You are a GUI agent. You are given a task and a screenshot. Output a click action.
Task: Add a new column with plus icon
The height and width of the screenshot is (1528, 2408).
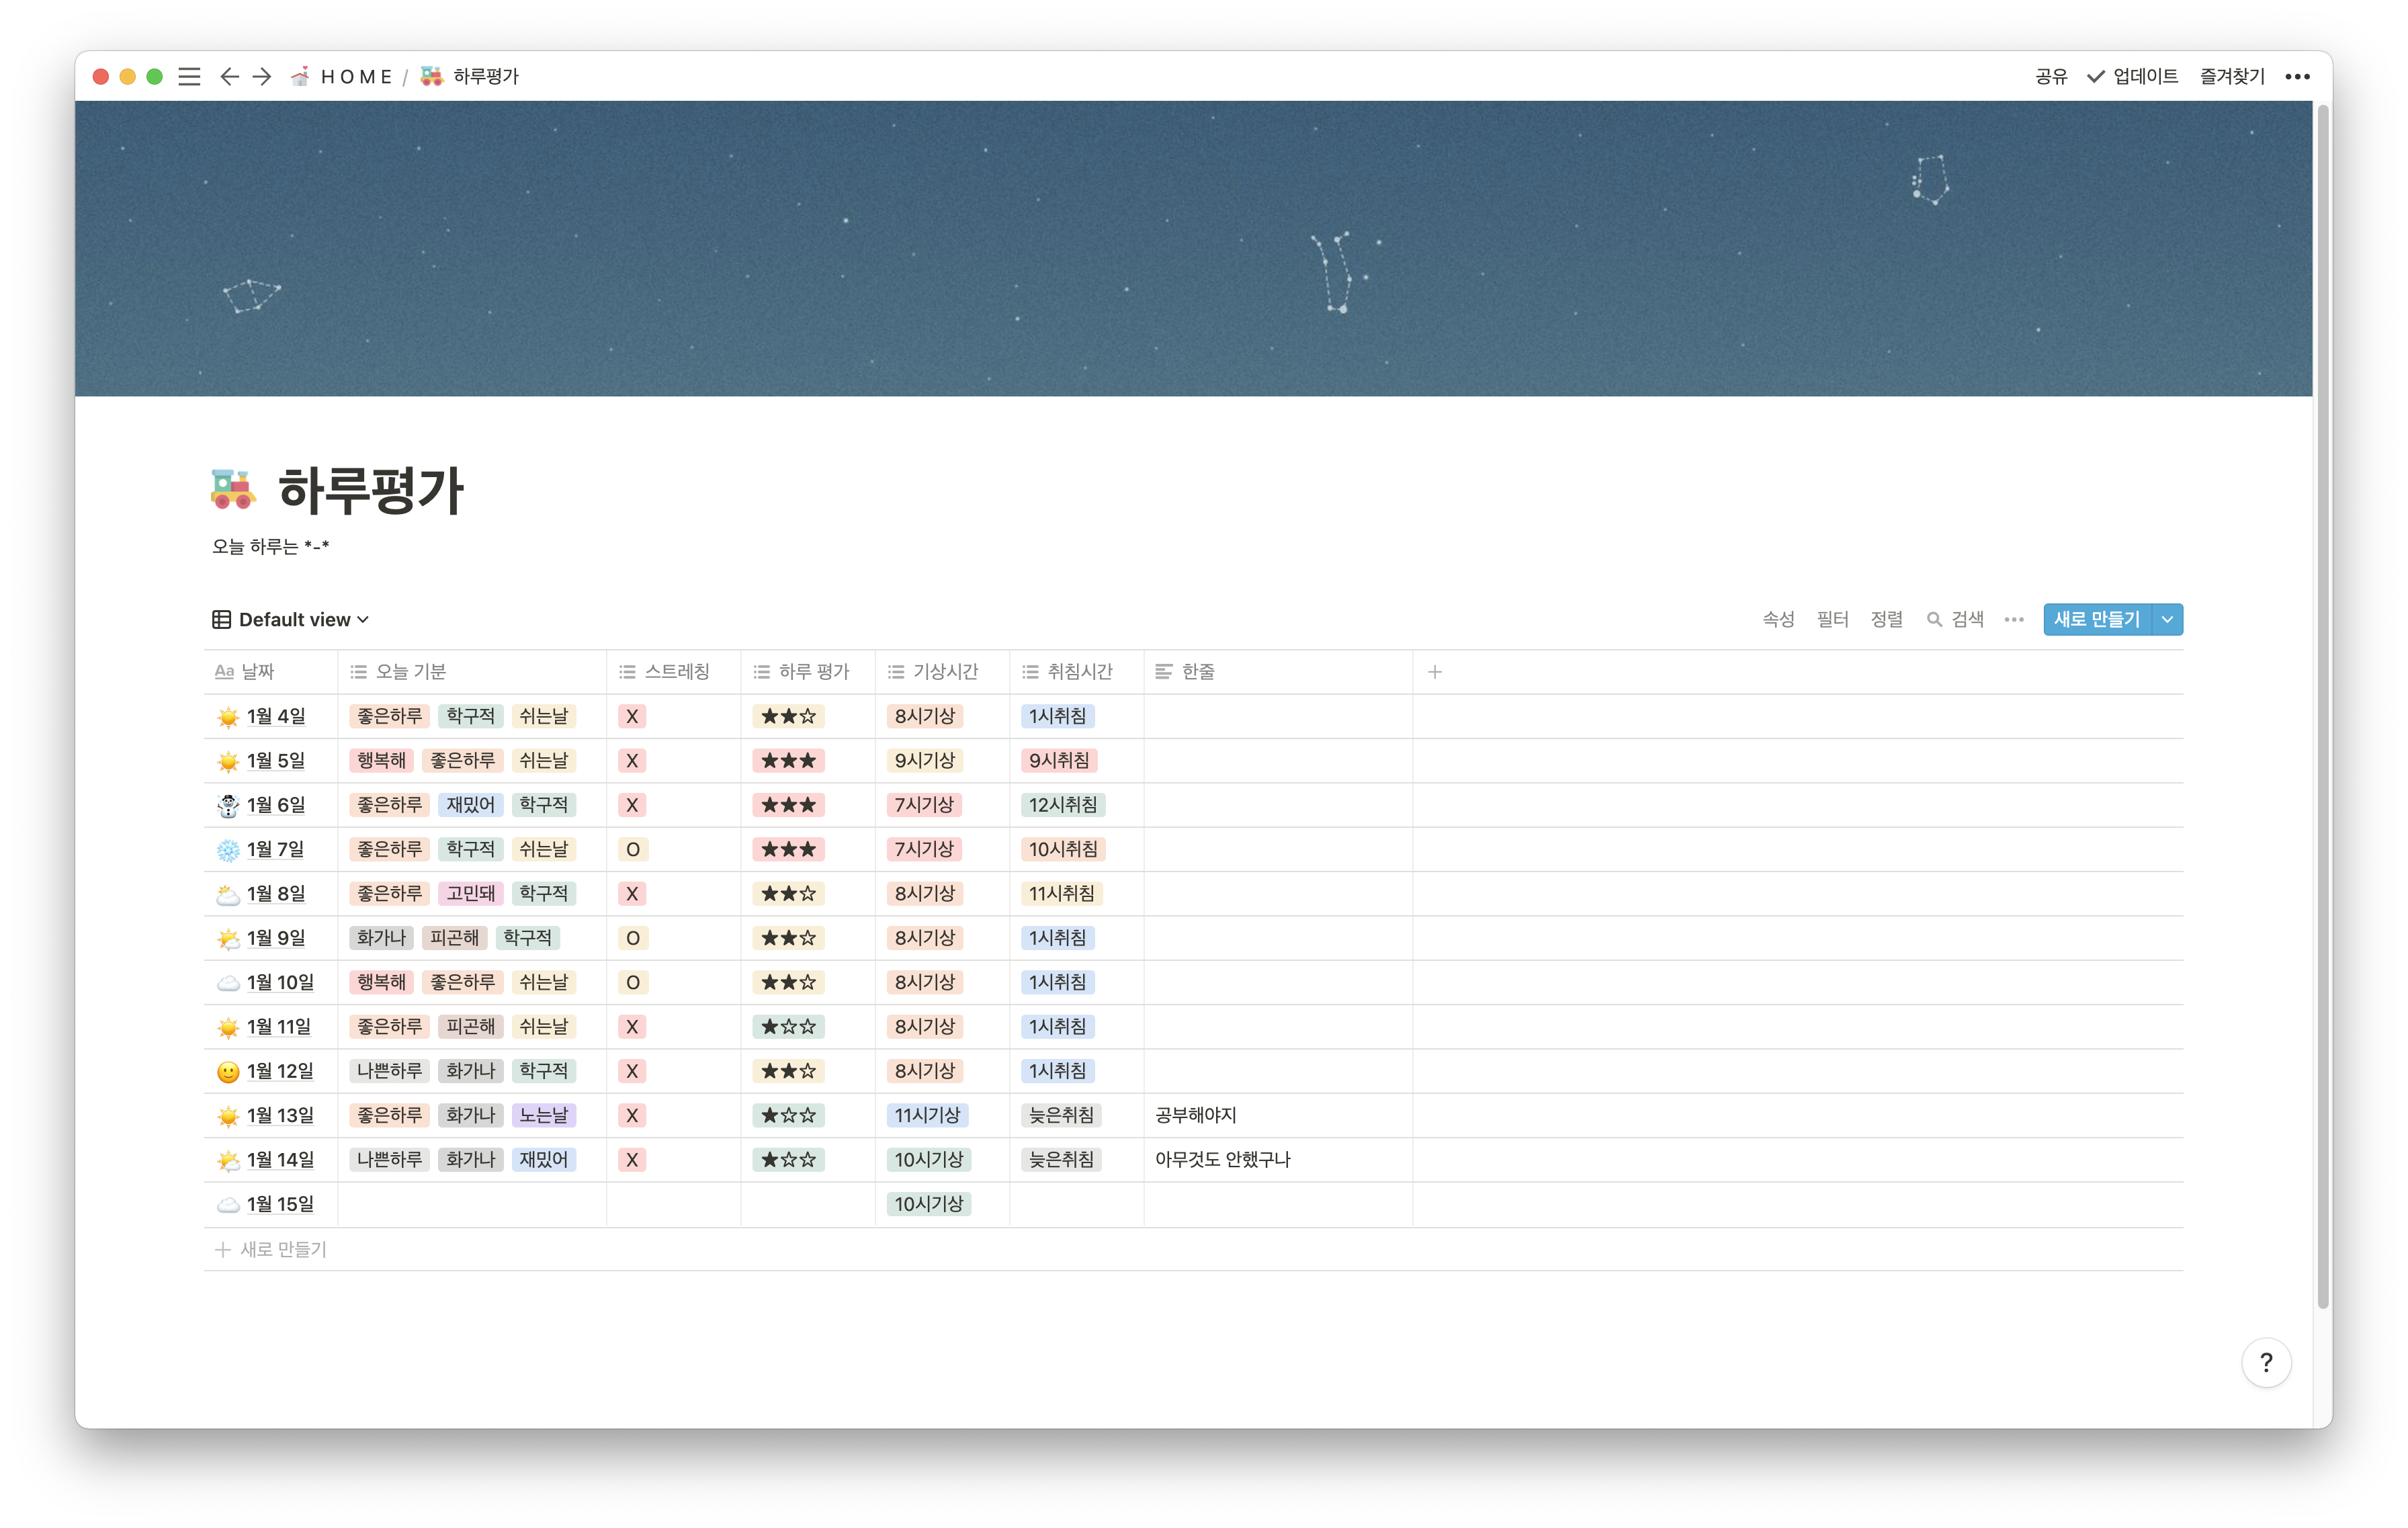[x=1434, y=672]
